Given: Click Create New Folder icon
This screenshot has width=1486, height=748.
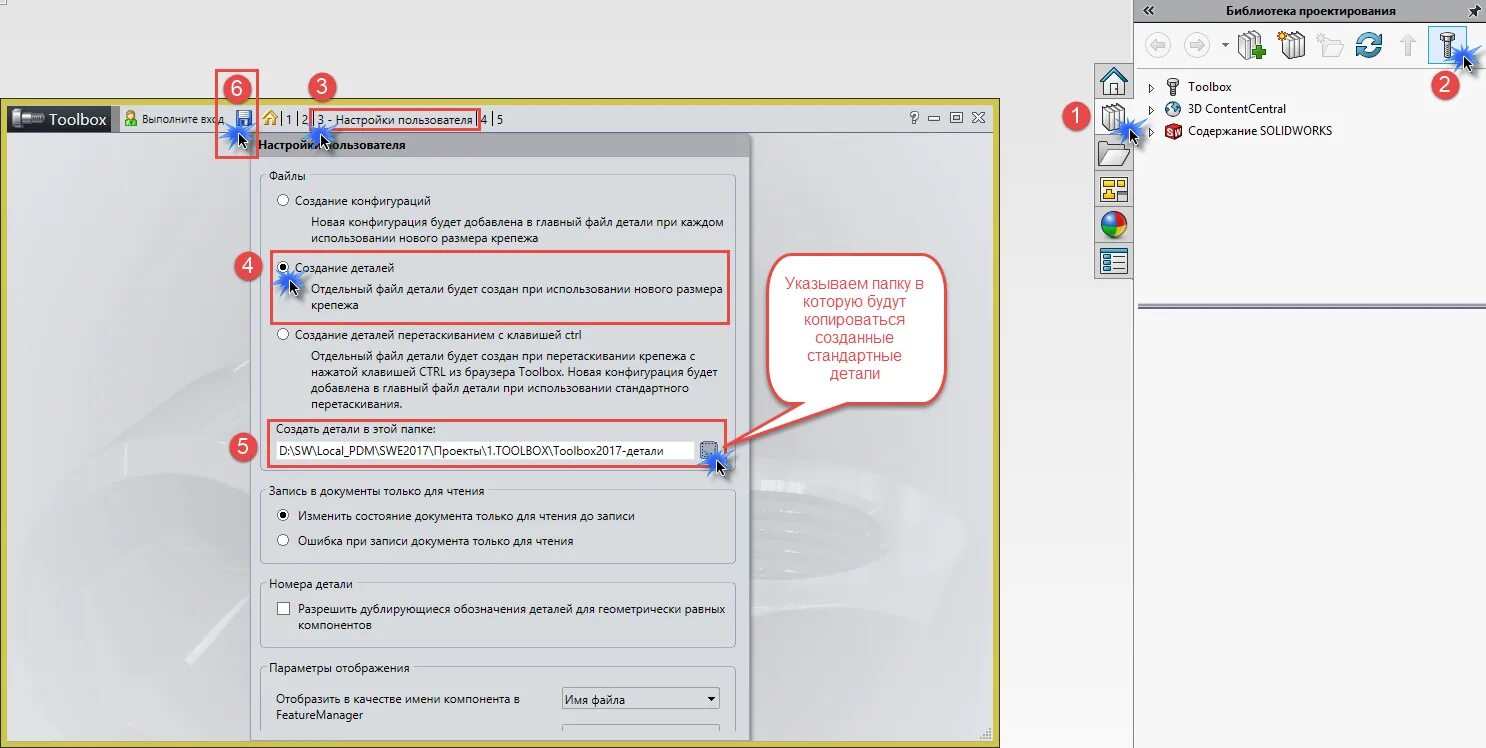Looking at the screenshot, I should coord(1329,45).
